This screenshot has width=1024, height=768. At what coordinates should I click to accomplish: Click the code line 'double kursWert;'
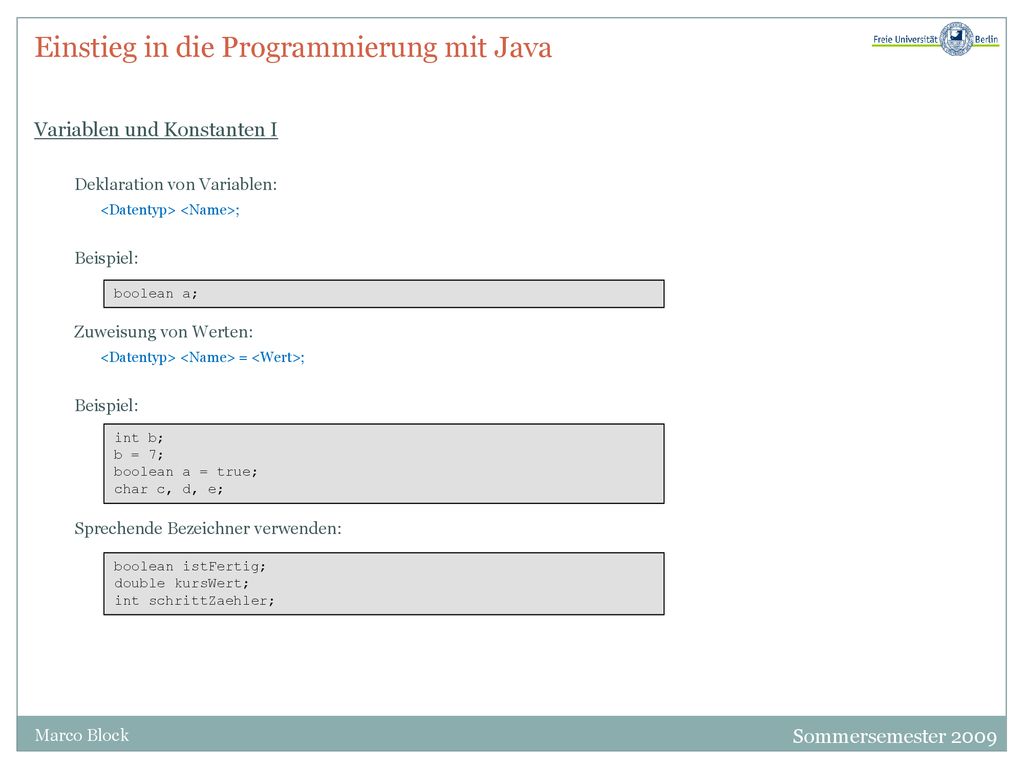(182, 583)
